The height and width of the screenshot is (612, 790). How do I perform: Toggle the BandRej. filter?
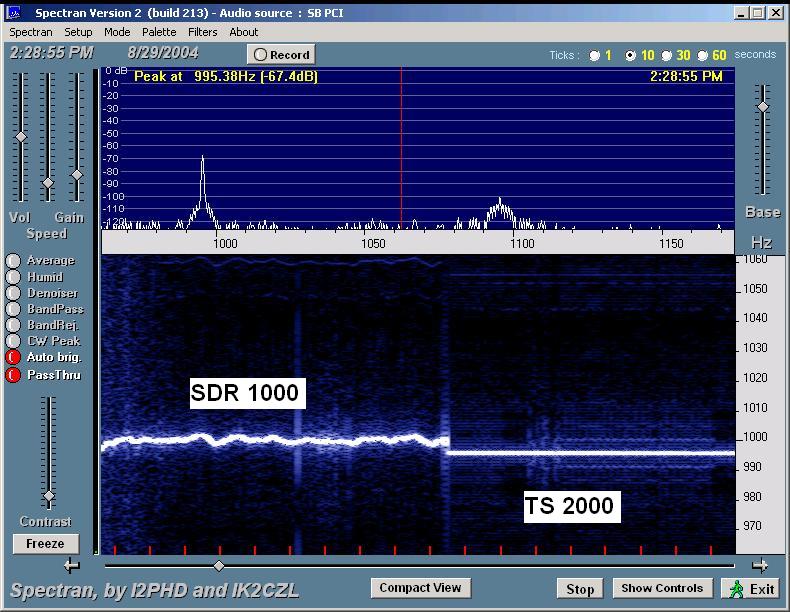tap(13, 325)
